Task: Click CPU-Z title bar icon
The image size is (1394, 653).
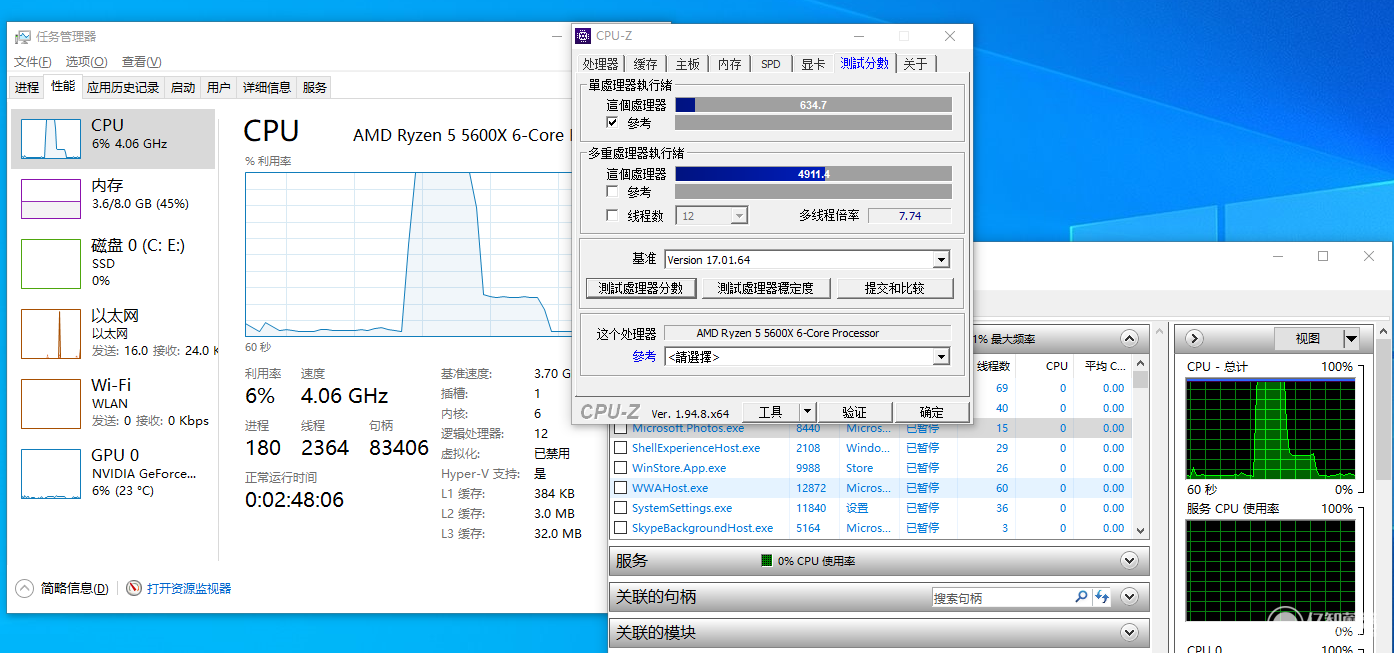Action: pyautogui.click(x=583, y=36)
